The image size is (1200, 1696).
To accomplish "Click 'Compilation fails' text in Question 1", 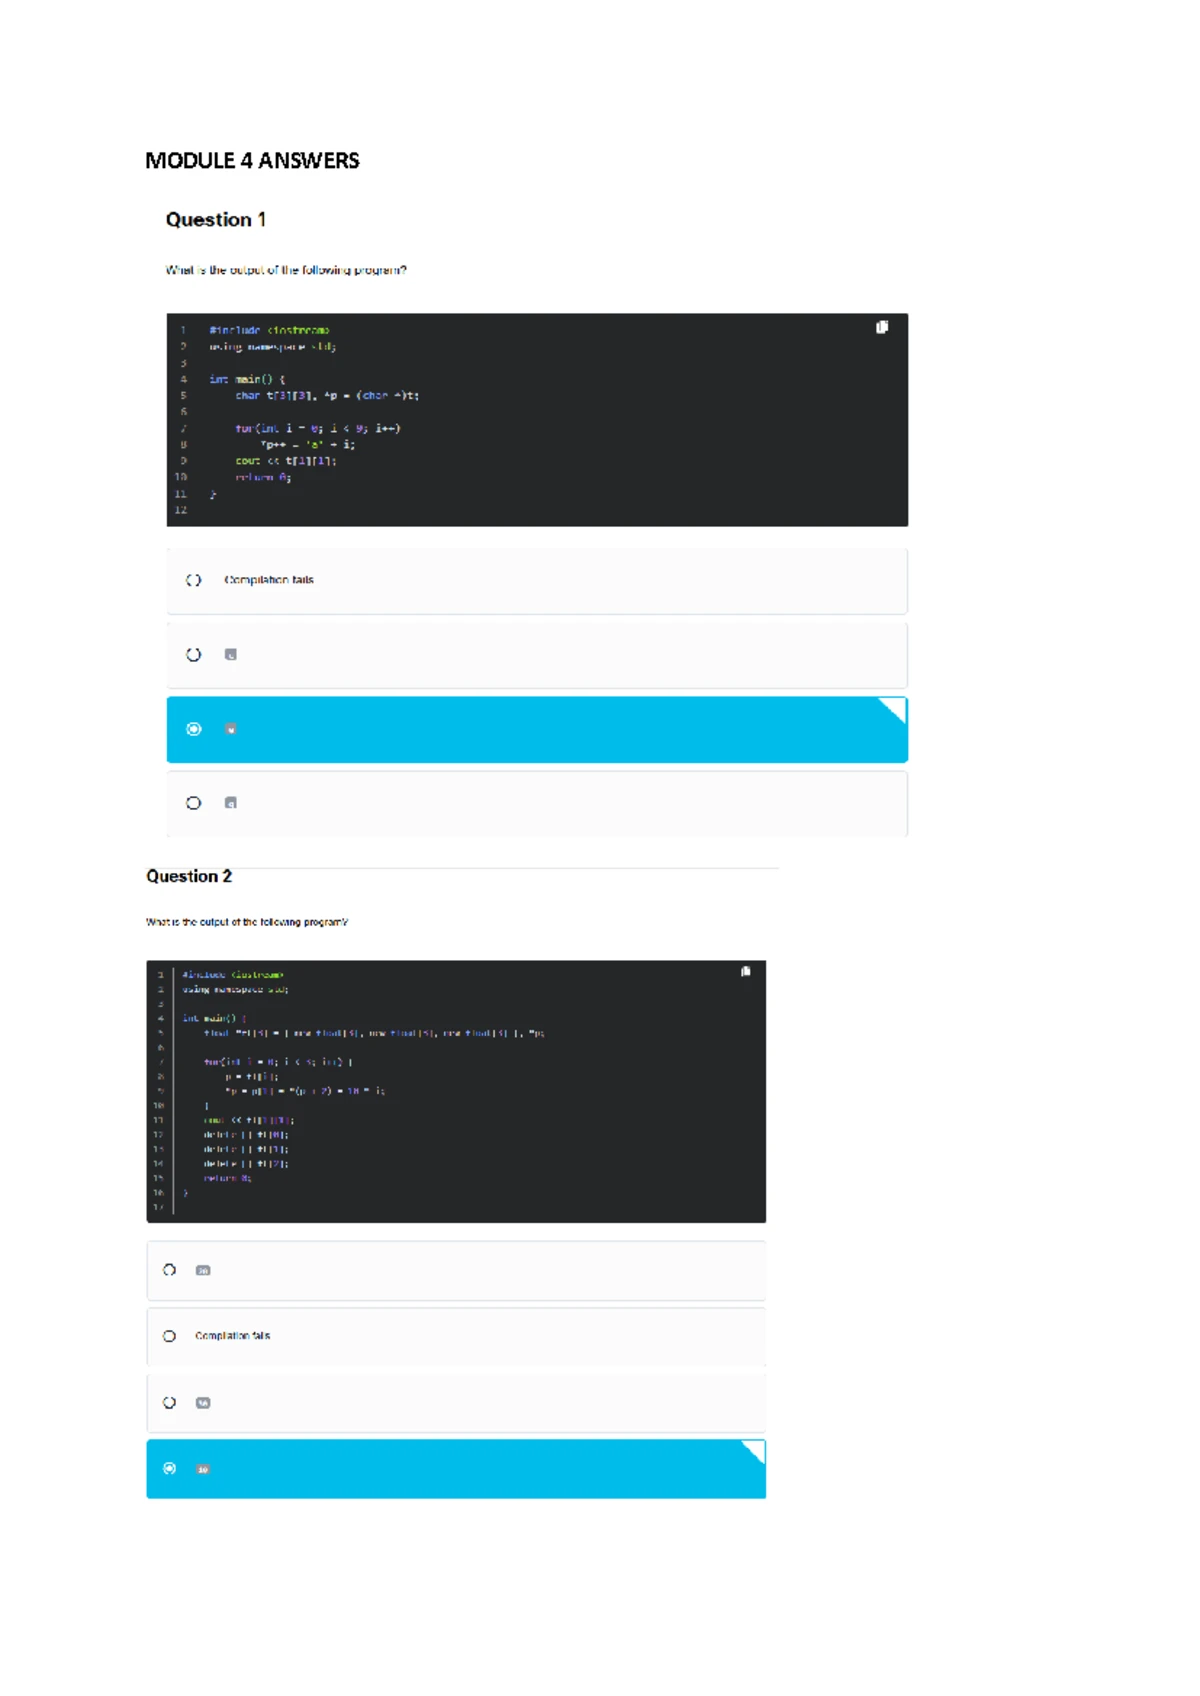I will pyautogui.click(x=269, y=580).
